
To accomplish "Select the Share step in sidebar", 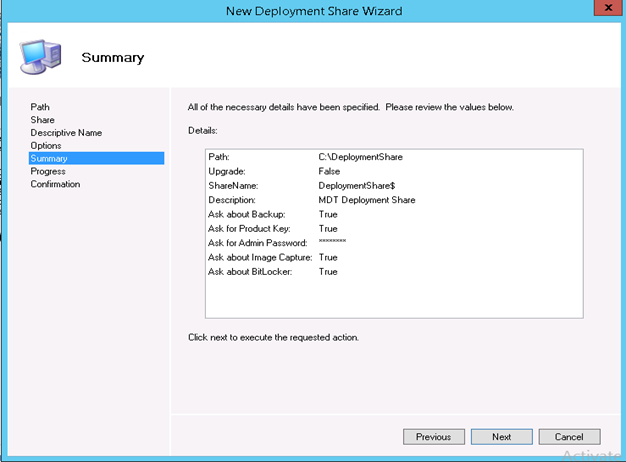I will [x=42, y=120].
